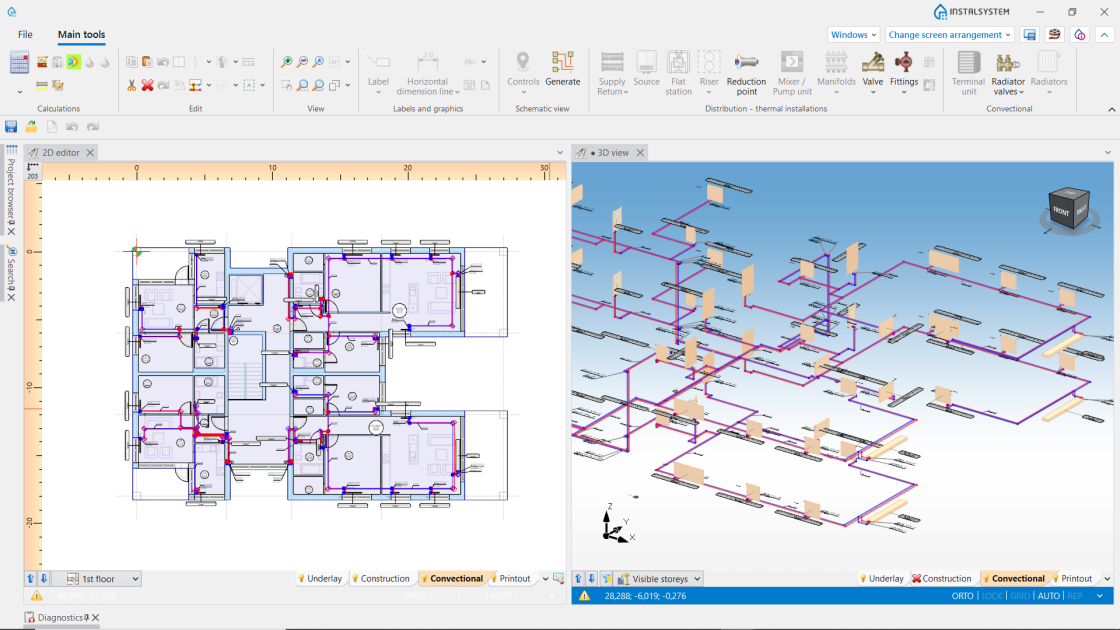This screenshot has width=1120, height=630.
Task: Toggle Construction layer in 3D view
Action: tap(941, 579)
